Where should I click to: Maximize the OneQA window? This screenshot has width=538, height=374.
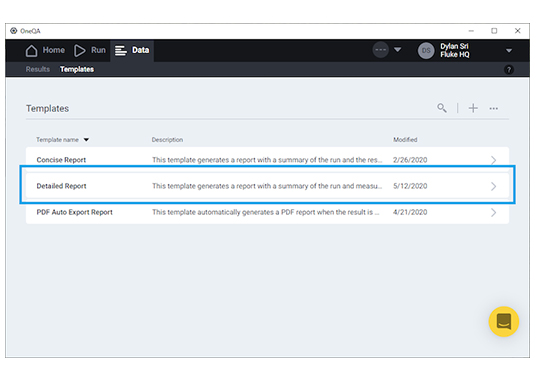click(494, 31)
